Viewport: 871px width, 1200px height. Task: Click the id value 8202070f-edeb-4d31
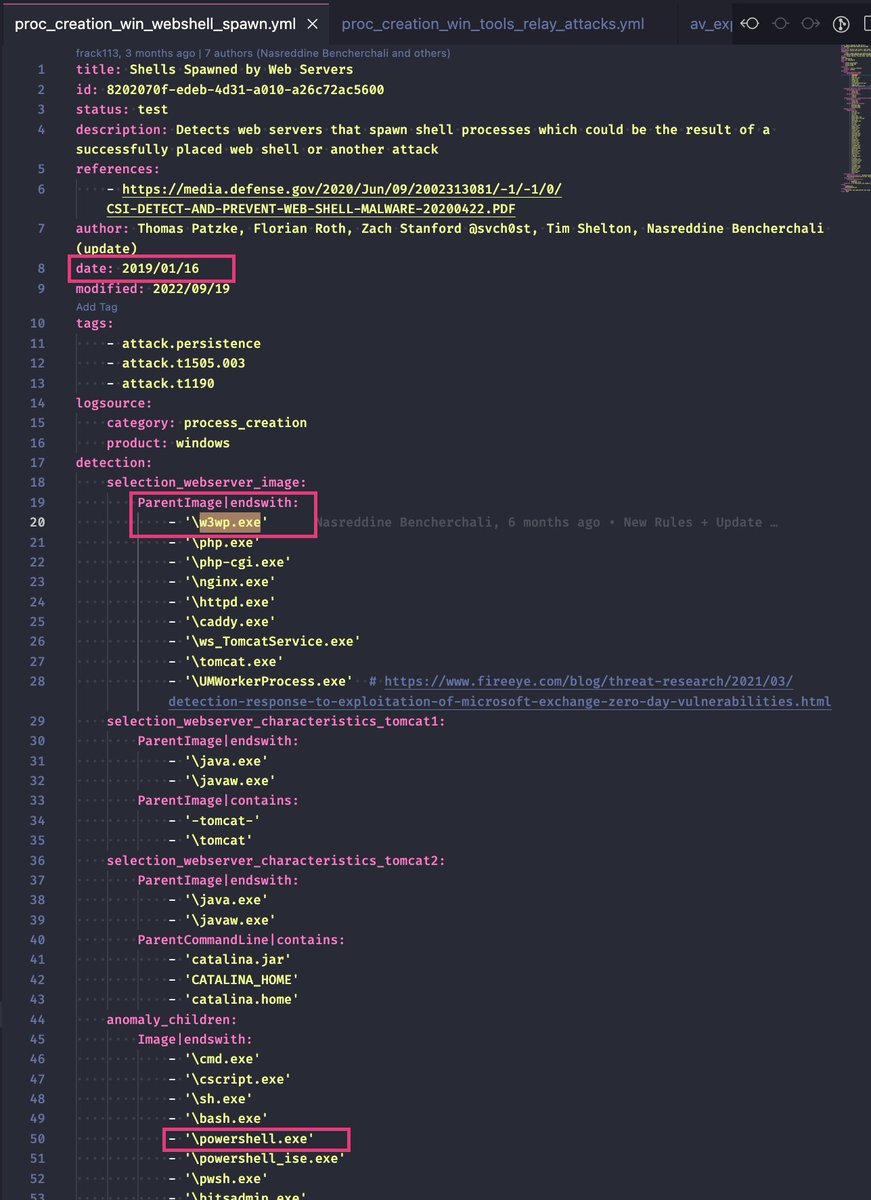pos(245,89)
